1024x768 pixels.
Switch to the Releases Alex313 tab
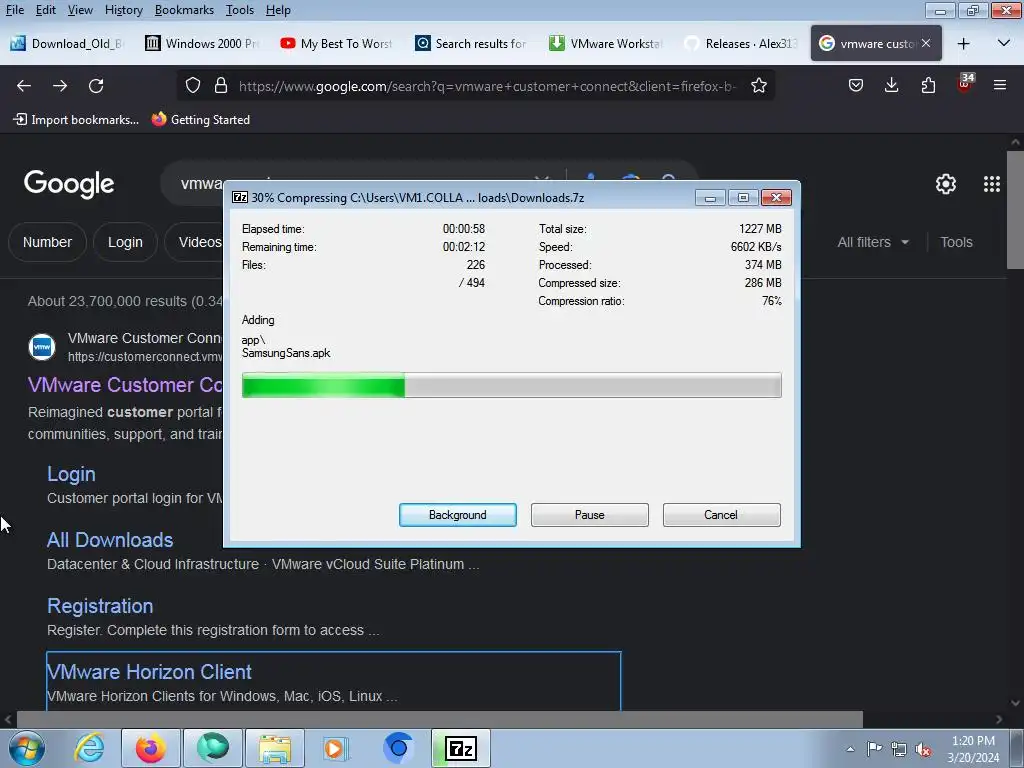coord(741,44)
